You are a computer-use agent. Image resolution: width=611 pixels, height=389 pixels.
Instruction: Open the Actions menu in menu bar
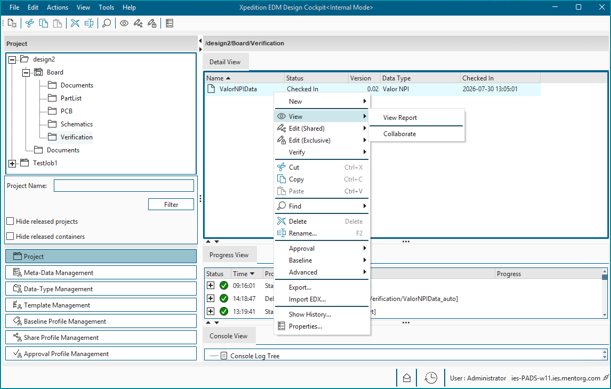click(x=57, y=7)
